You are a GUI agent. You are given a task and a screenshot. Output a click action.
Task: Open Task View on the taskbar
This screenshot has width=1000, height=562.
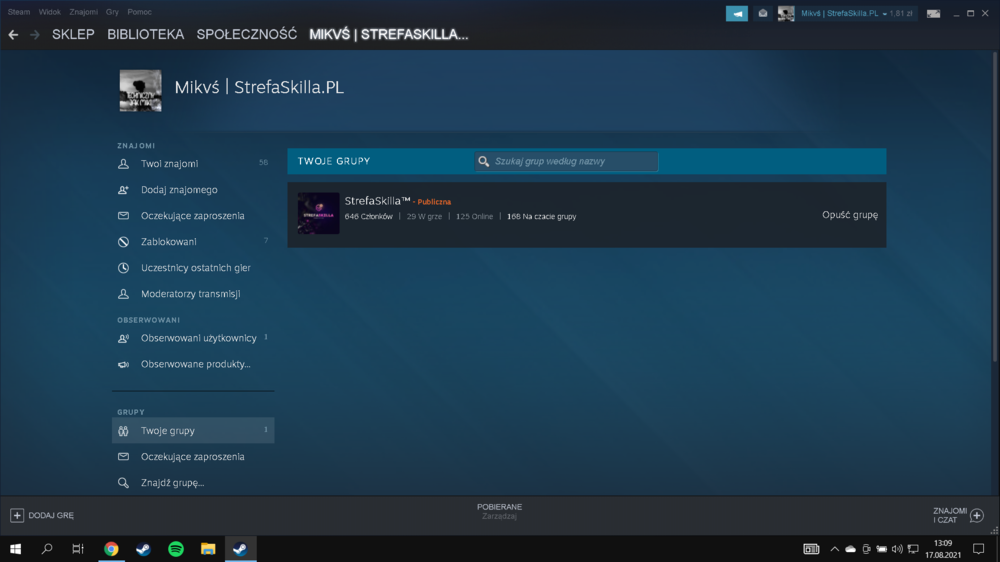(78, 549)
